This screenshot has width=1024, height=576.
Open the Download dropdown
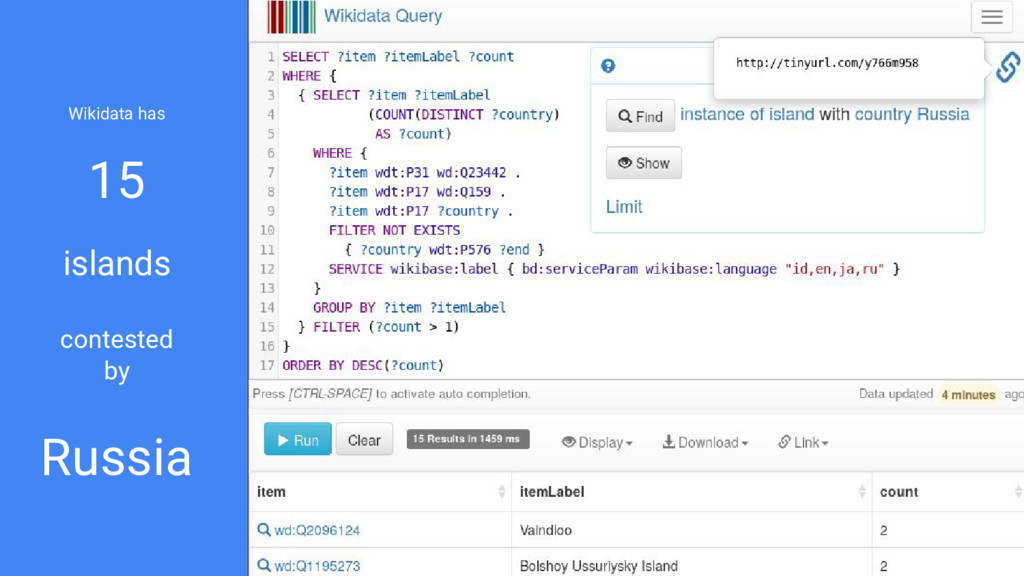705,442
